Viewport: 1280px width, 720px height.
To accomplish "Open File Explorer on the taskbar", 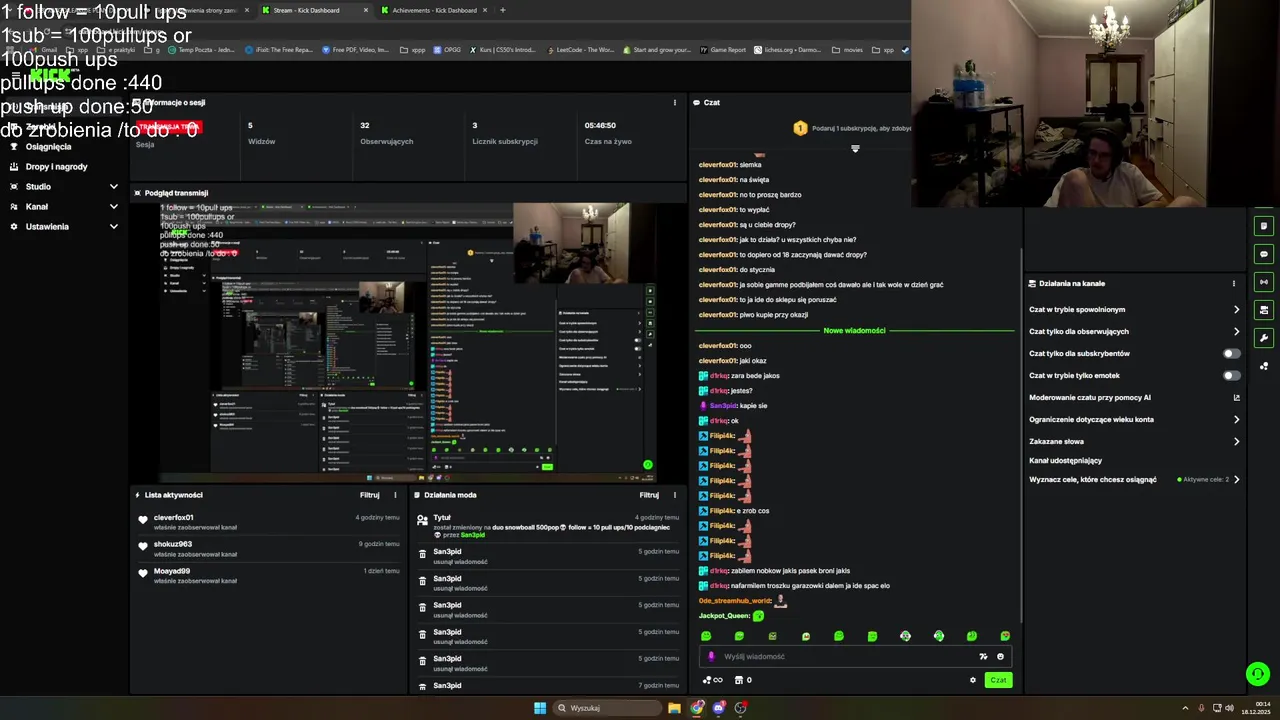I will pyautogui.click(x=674, y=708).
